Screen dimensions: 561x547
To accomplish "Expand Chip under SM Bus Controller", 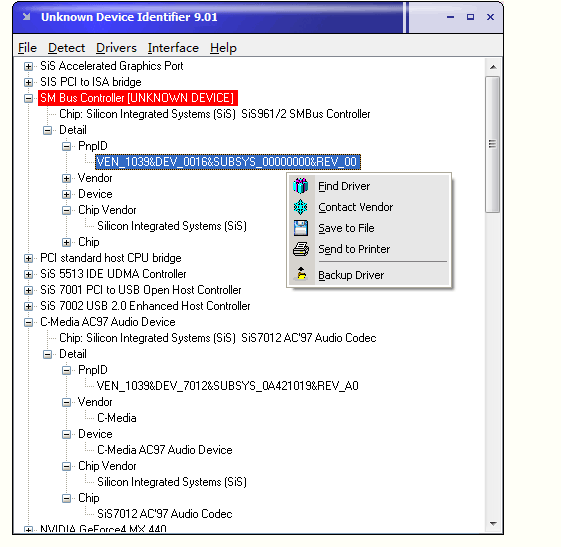I will click(66, 242).
